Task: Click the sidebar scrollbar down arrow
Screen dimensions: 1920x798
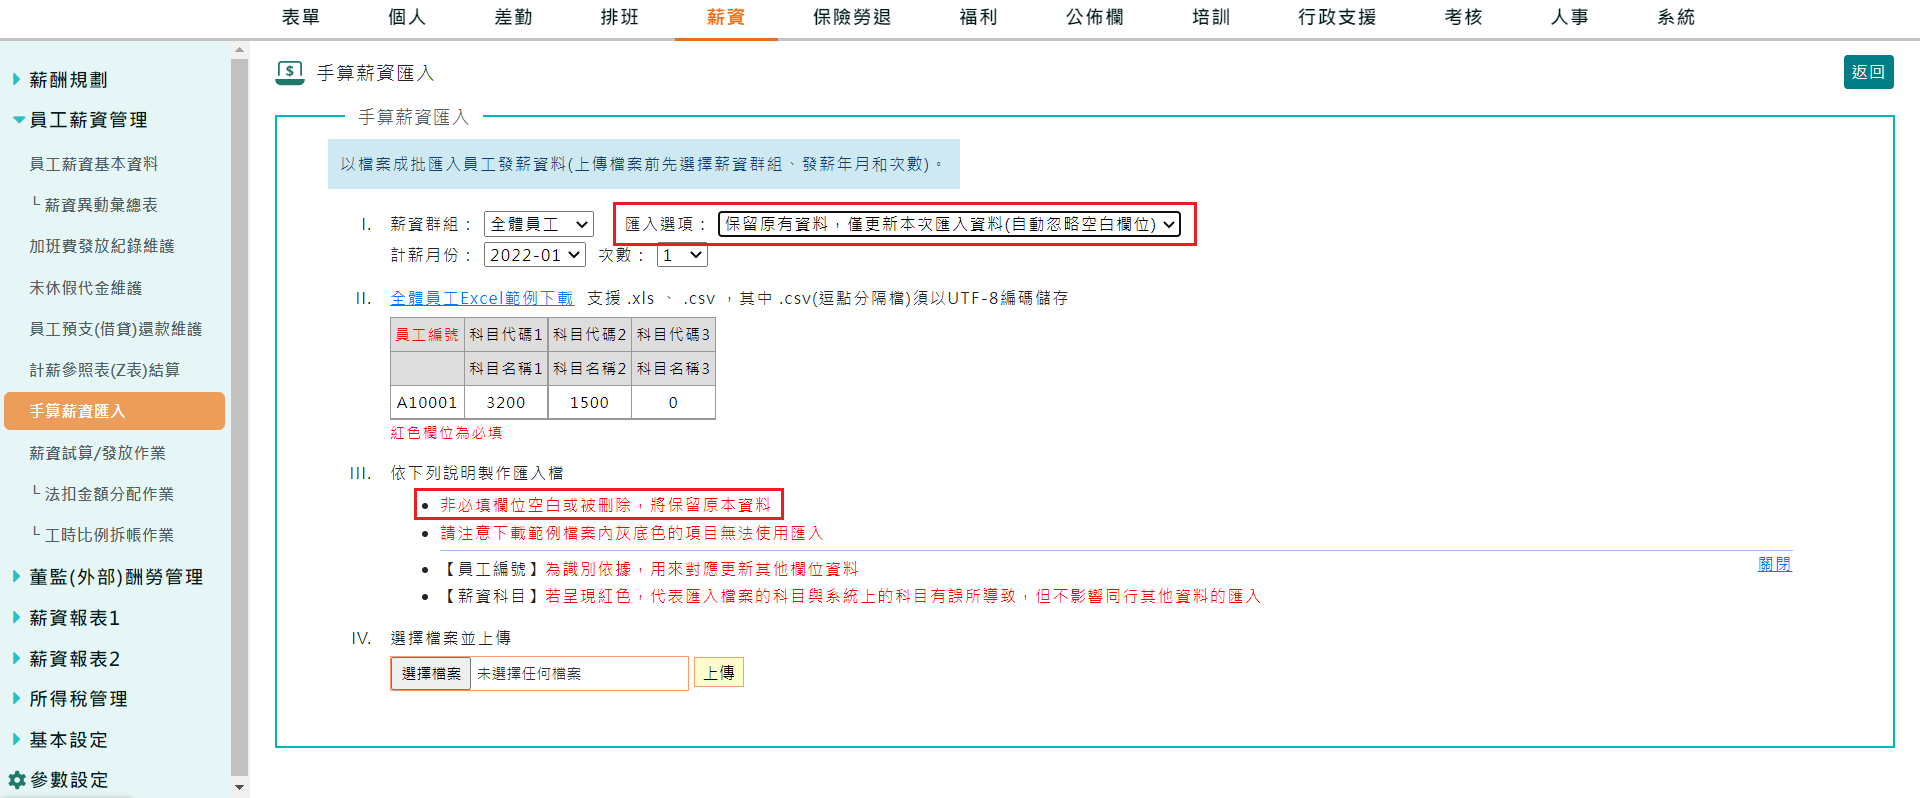Action: 239,787
